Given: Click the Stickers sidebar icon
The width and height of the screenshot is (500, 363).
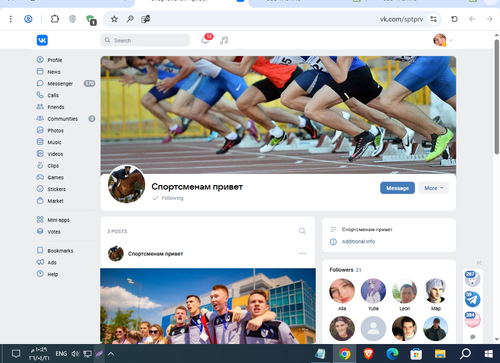Looking at the screenshot, I should tap(40, 189).
